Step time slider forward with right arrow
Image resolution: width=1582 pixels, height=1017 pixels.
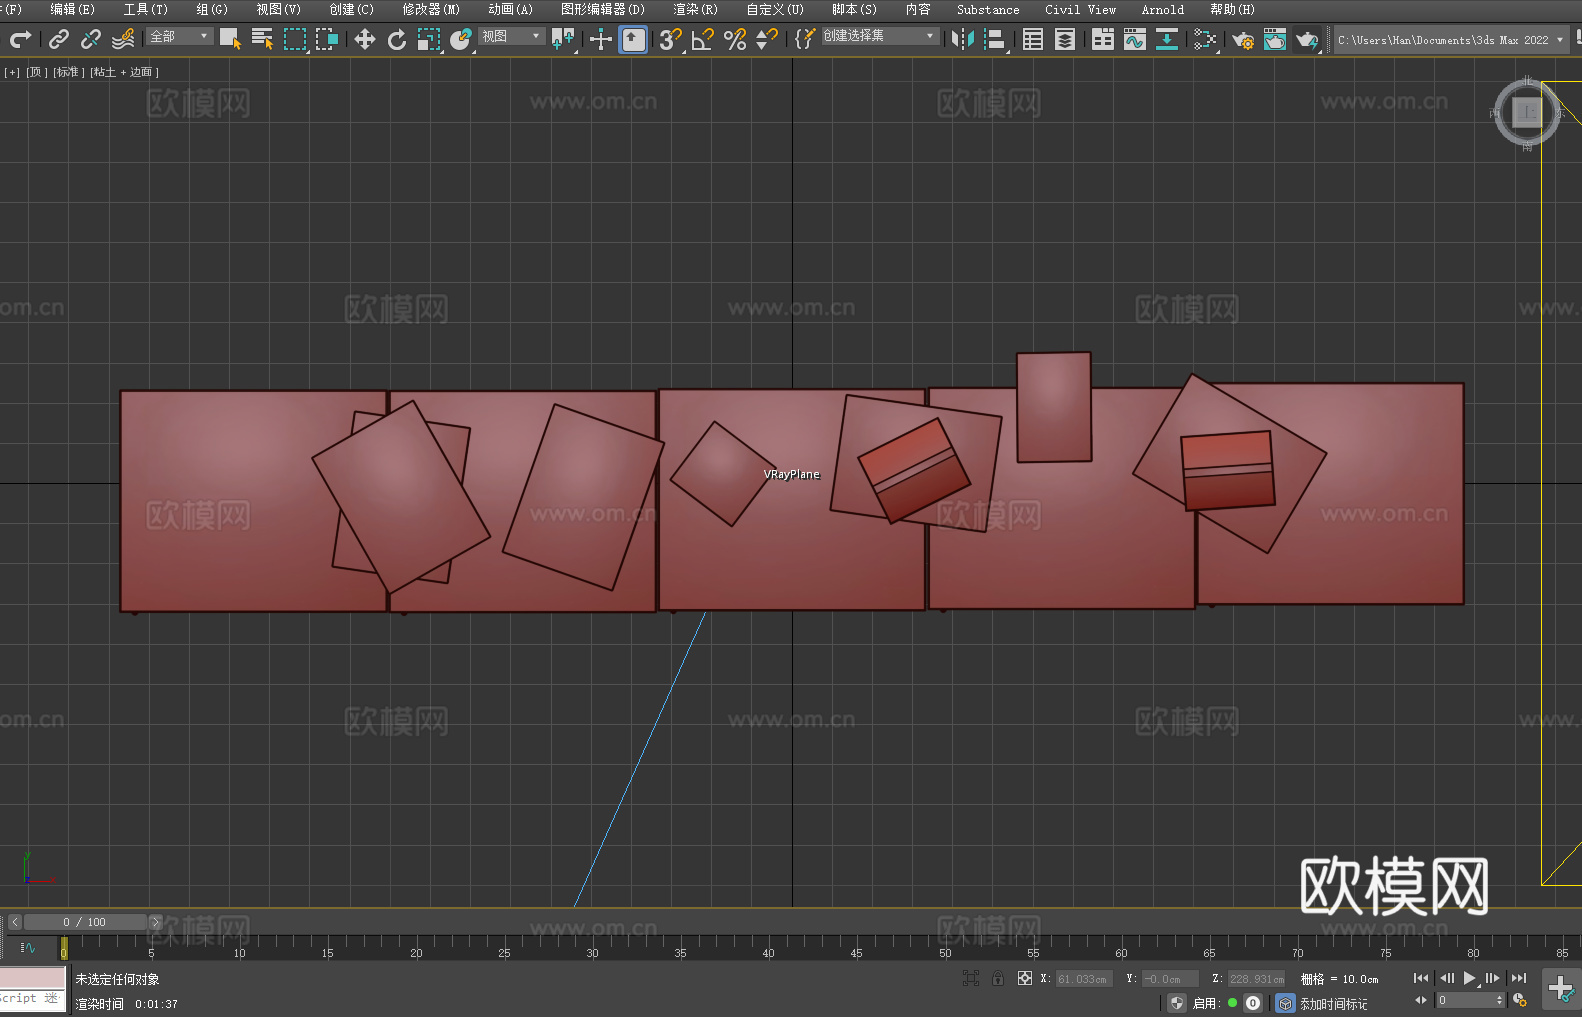click(x=155, y=922)
